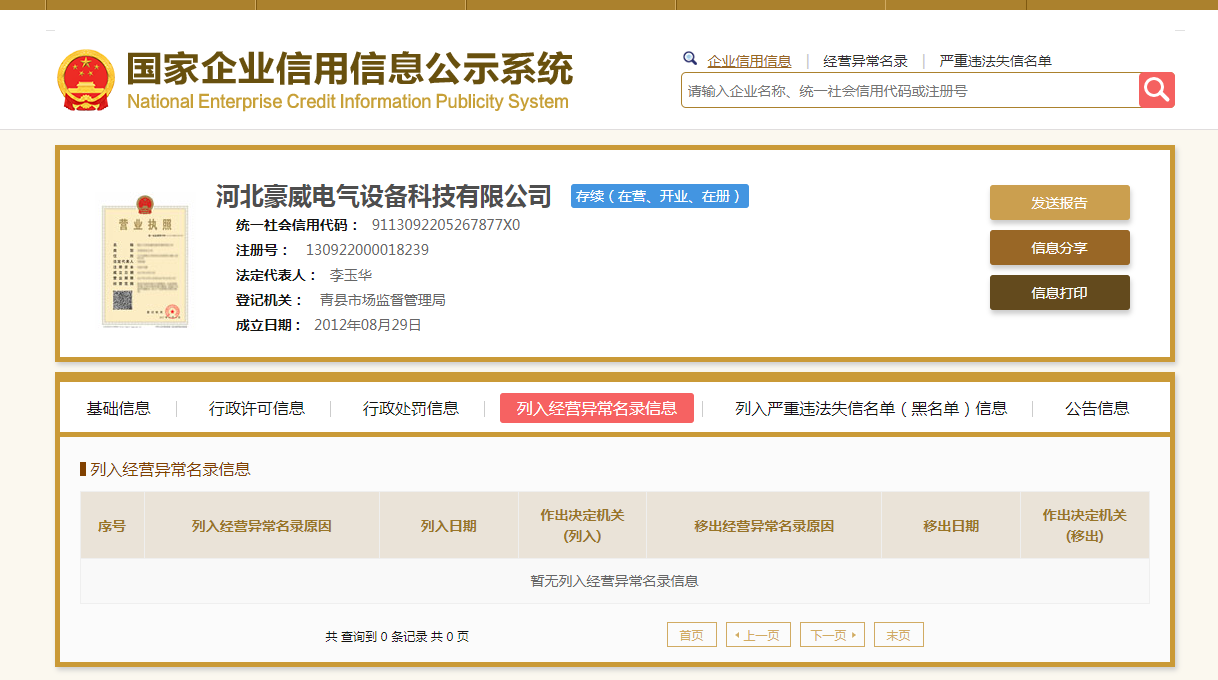The width and height of the screenshot is (1218, 680).
Task: Focus the enterprise name search input
Action: 910,90
